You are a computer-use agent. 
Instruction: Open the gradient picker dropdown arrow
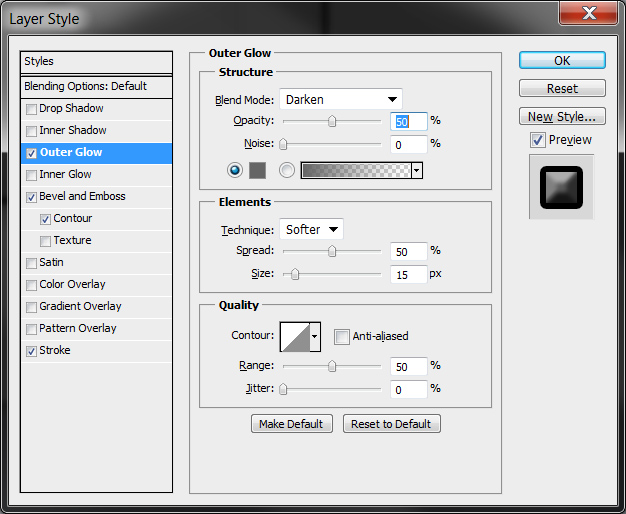[417, 171]
